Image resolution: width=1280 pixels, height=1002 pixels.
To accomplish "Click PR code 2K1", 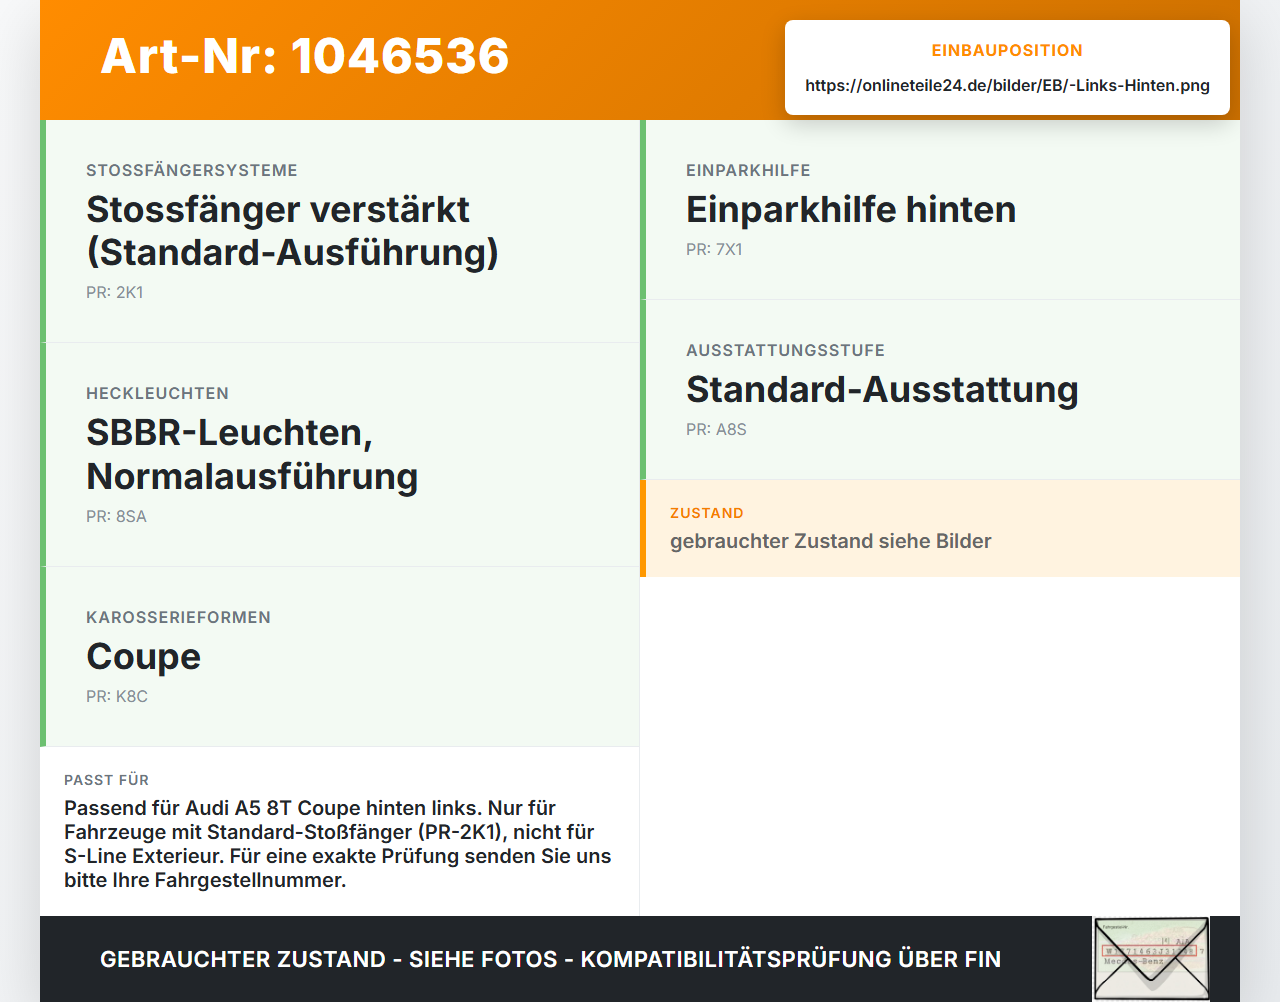I will point(115,293).
